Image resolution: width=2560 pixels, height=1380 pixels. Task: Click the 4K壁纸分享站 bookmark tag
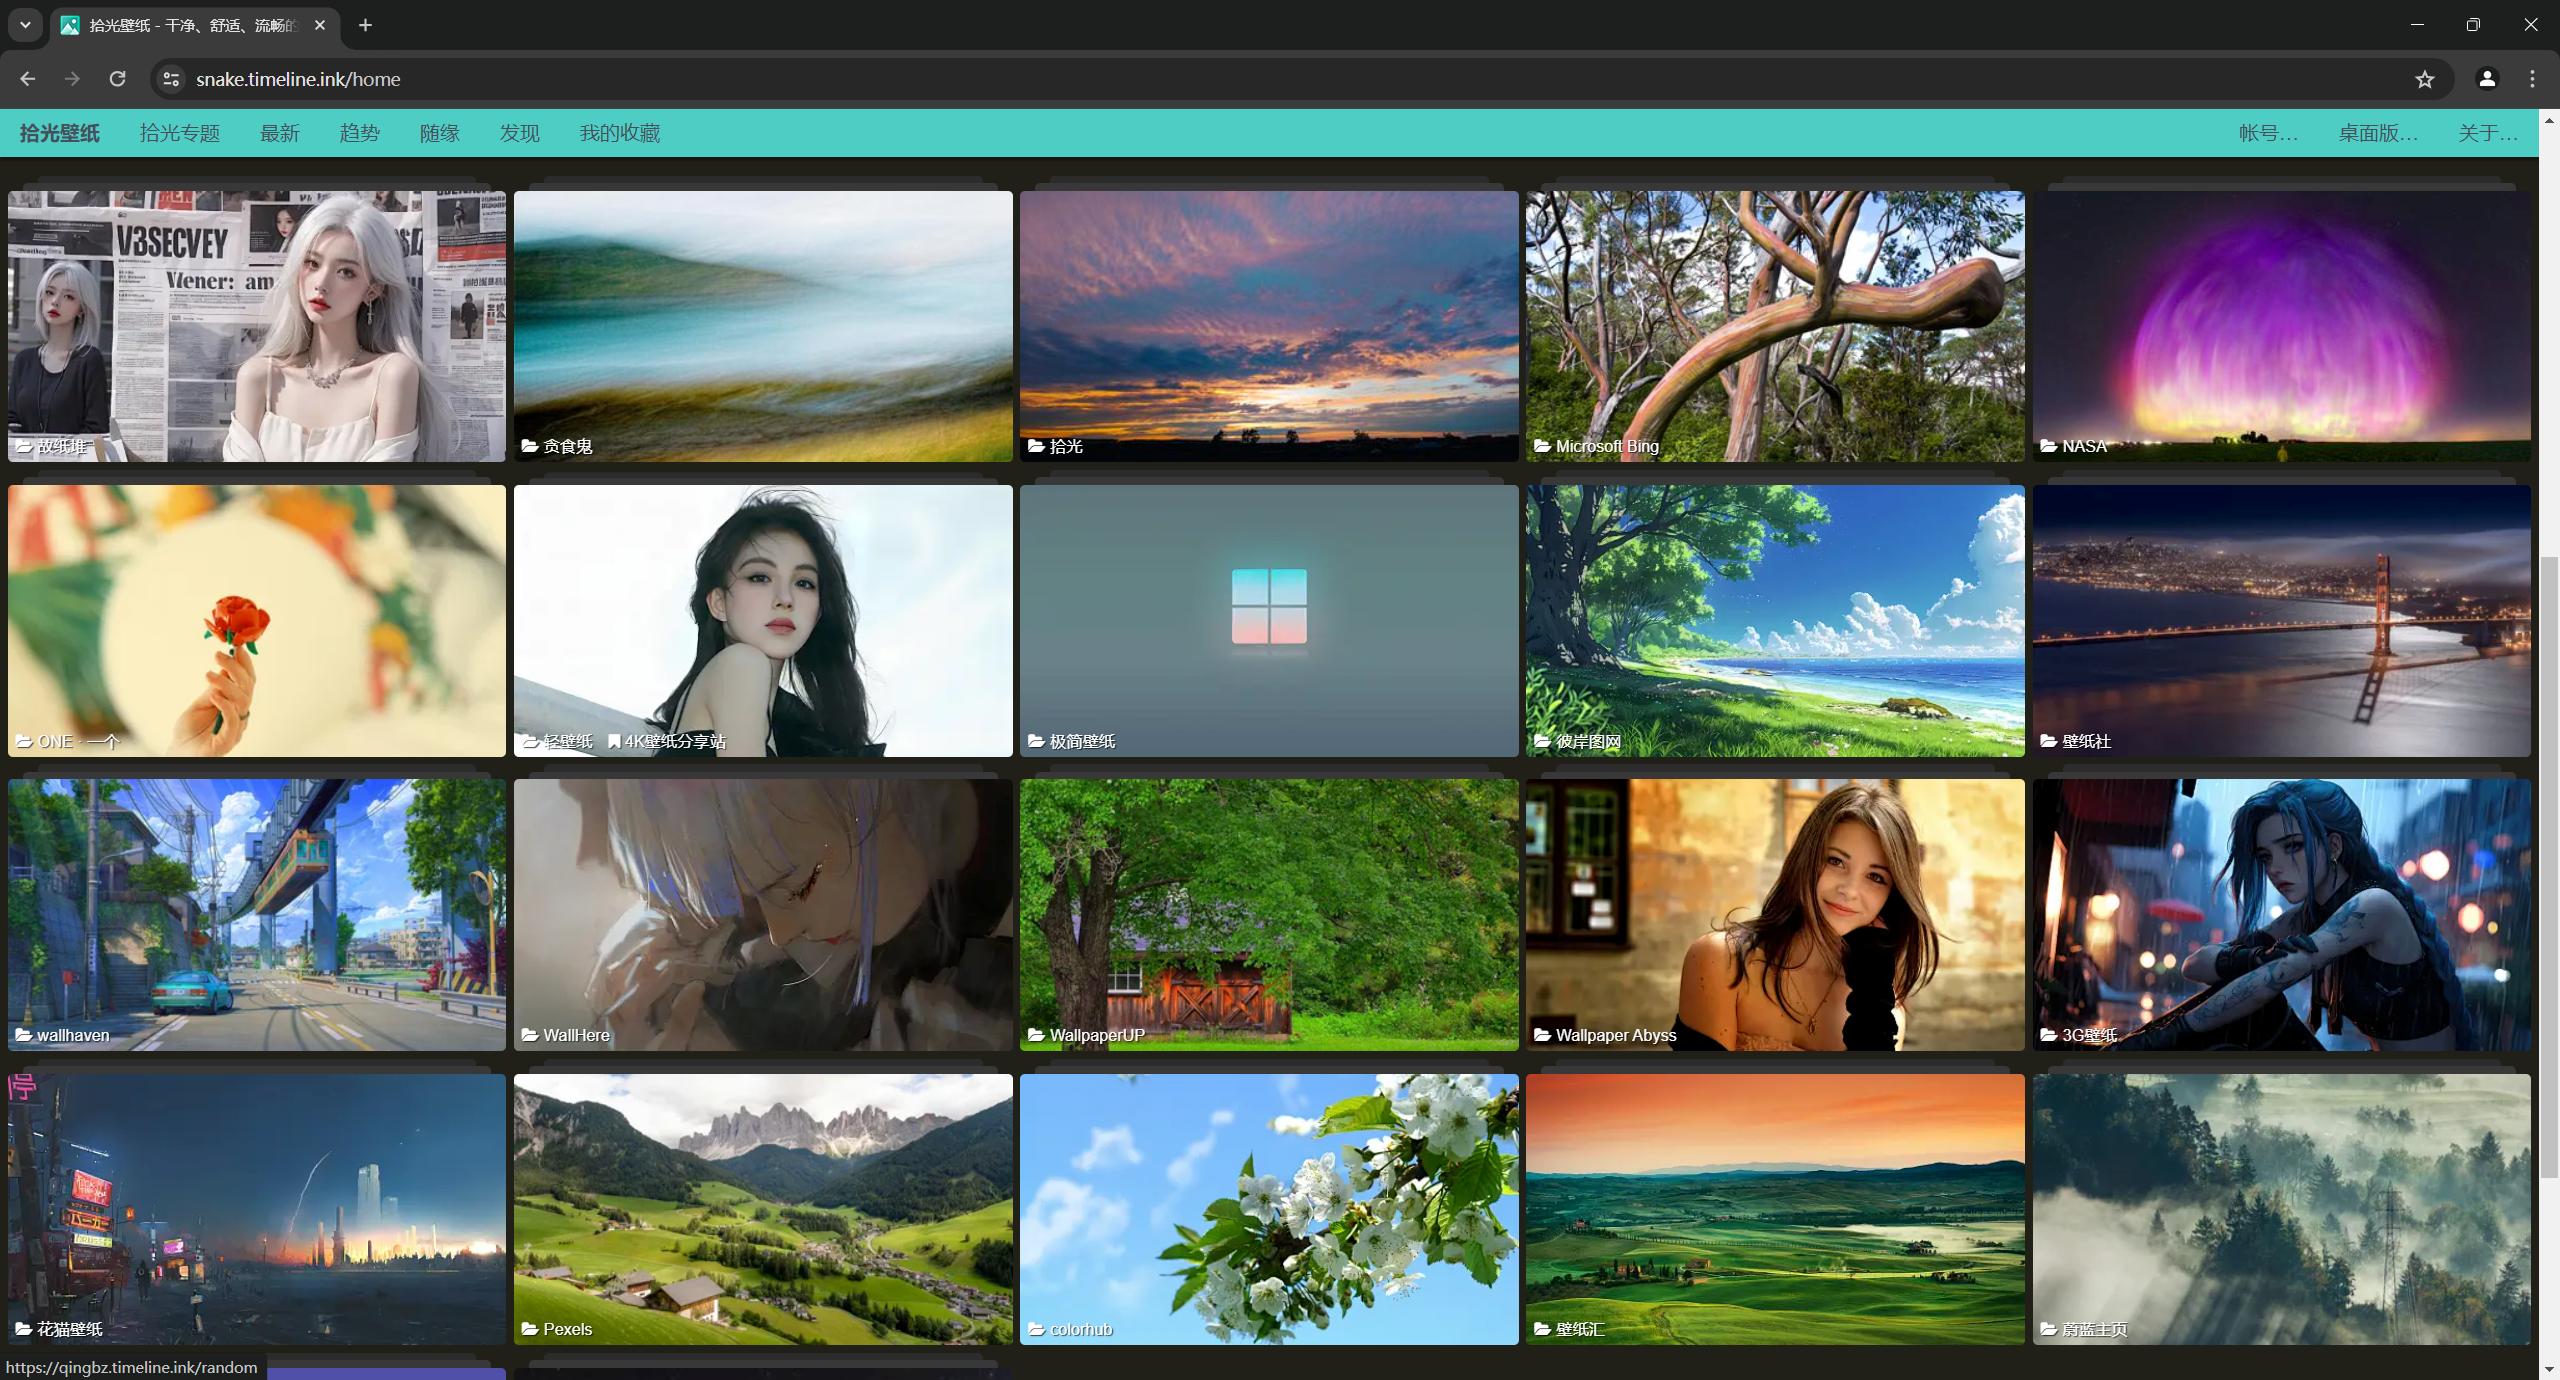[668, 741]
